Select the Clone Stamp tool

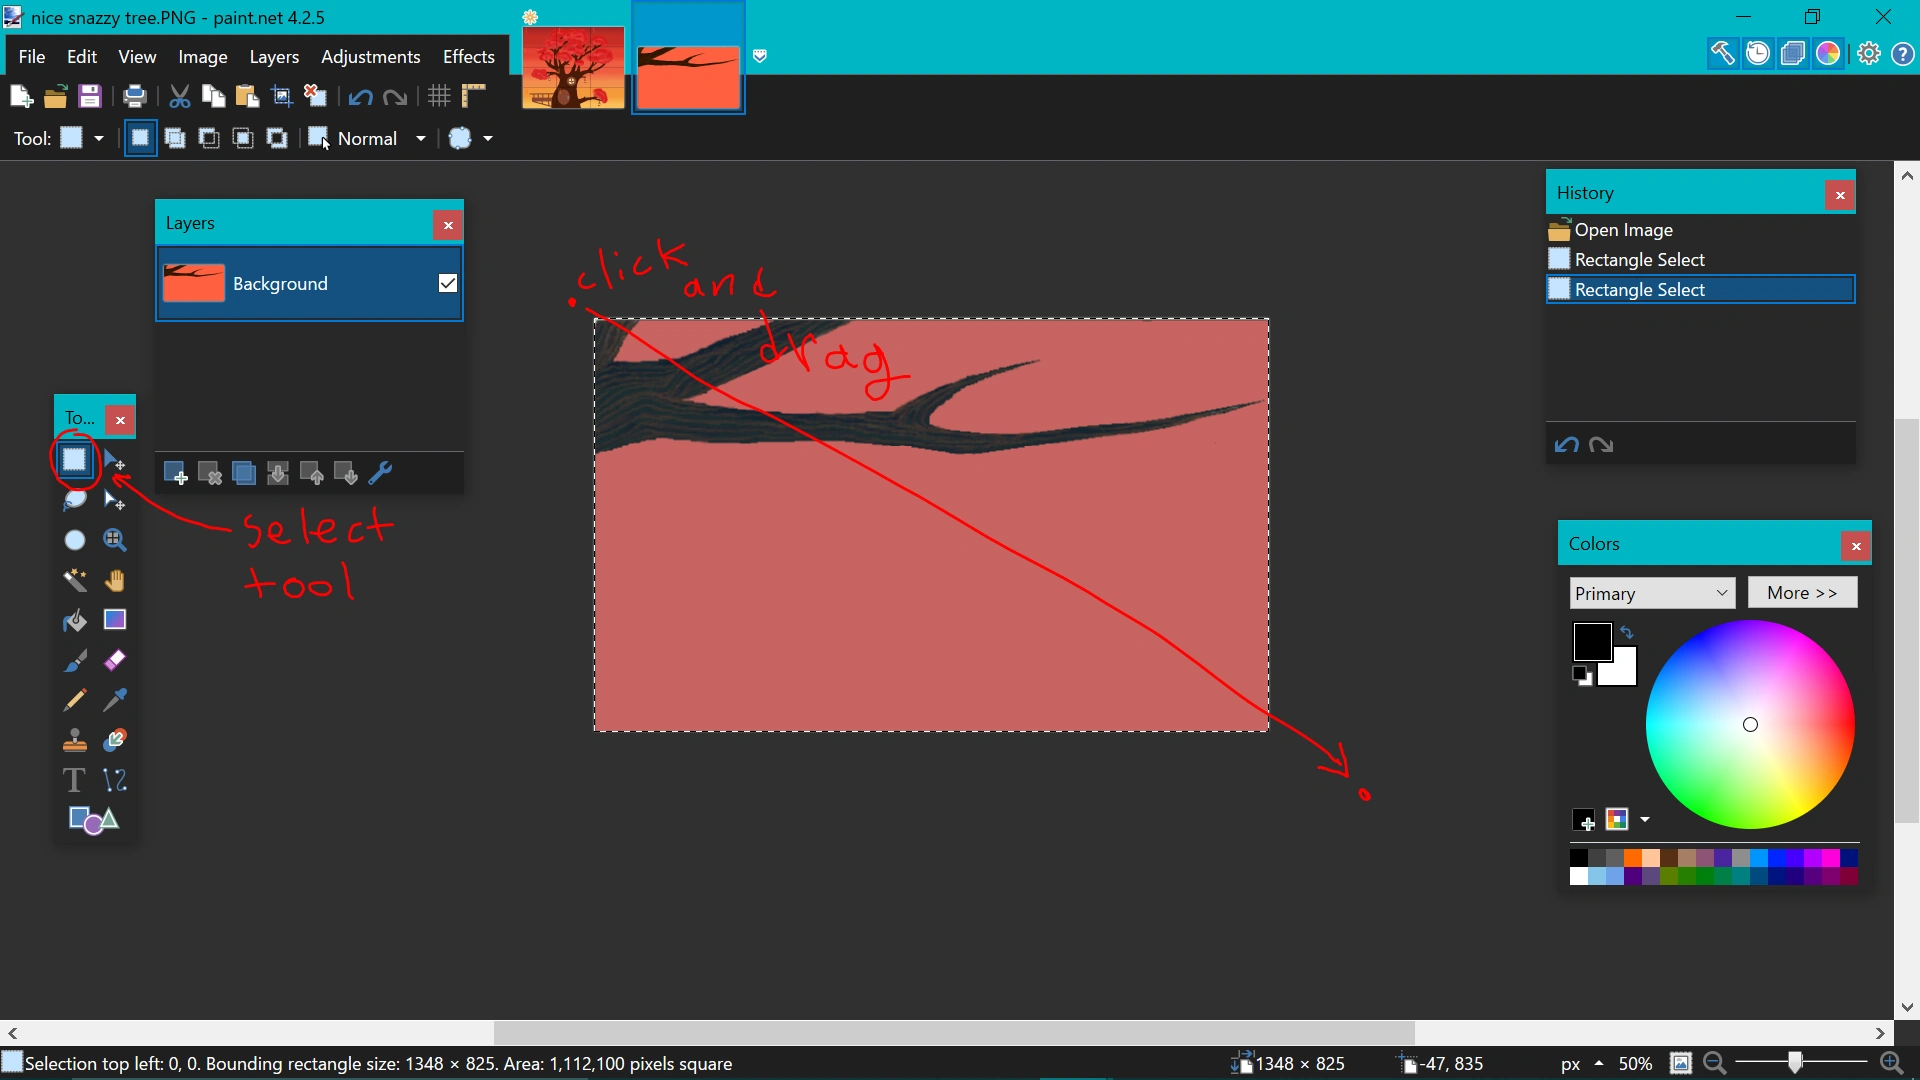click(x=75, y=741)
